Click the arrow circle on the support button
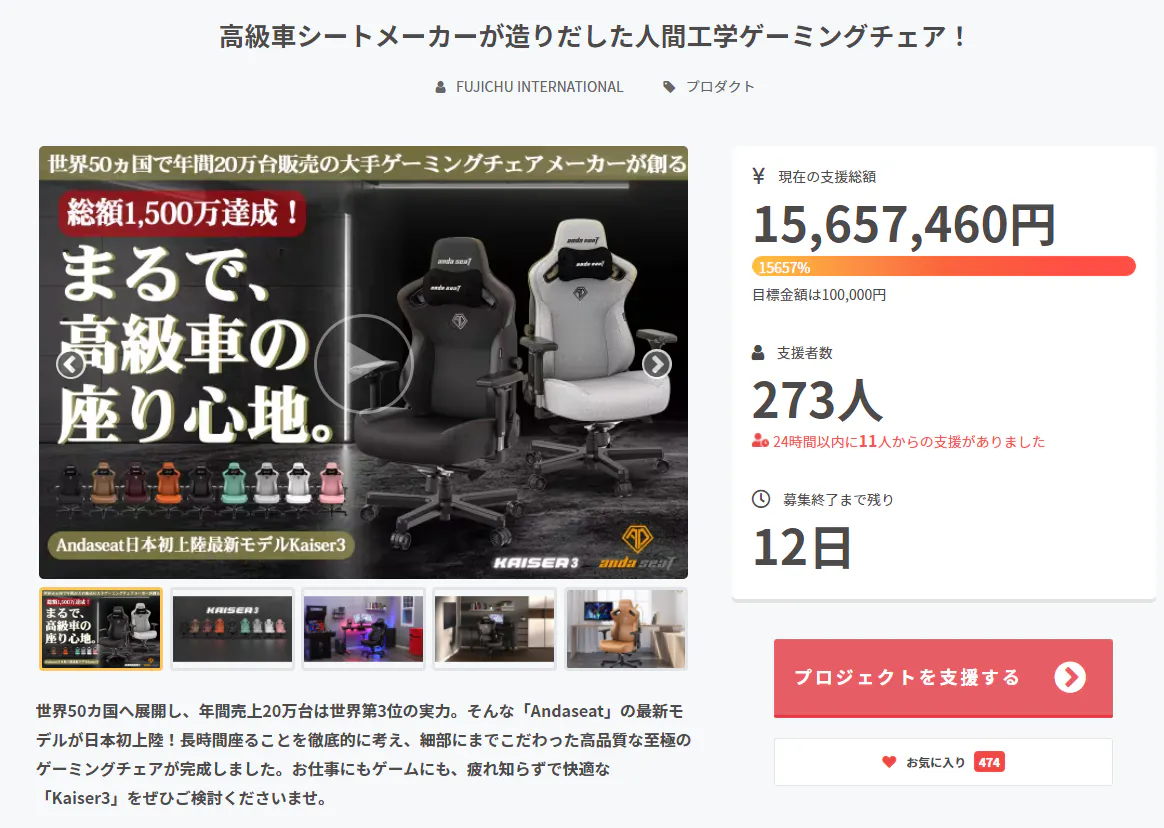The height and width of the screenshot is (828, 1164). click(x=1070, y=677)
